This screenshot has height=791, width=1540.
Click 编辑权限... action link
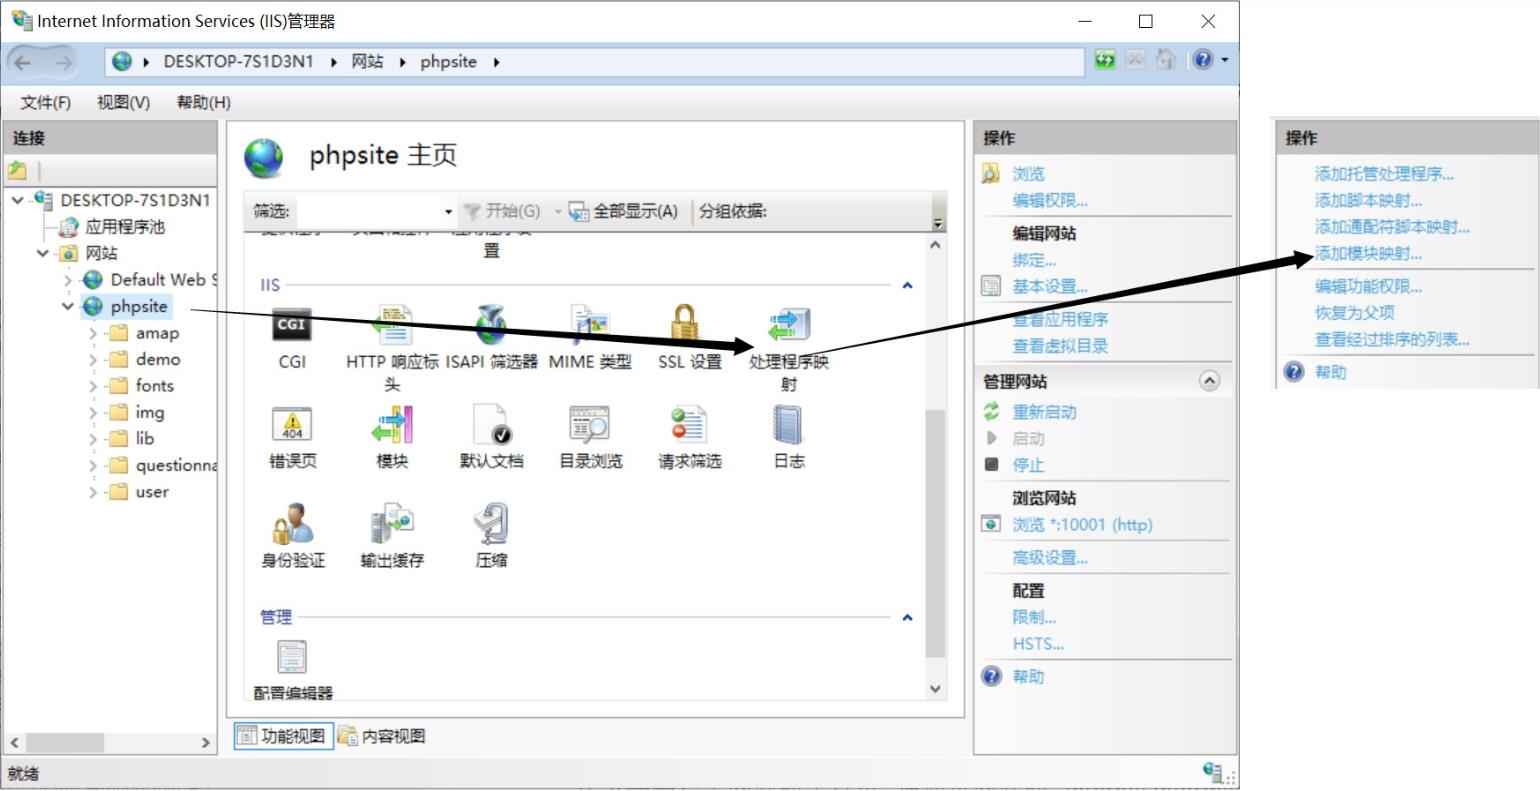pyautogui.click(x=1050, y=200)
